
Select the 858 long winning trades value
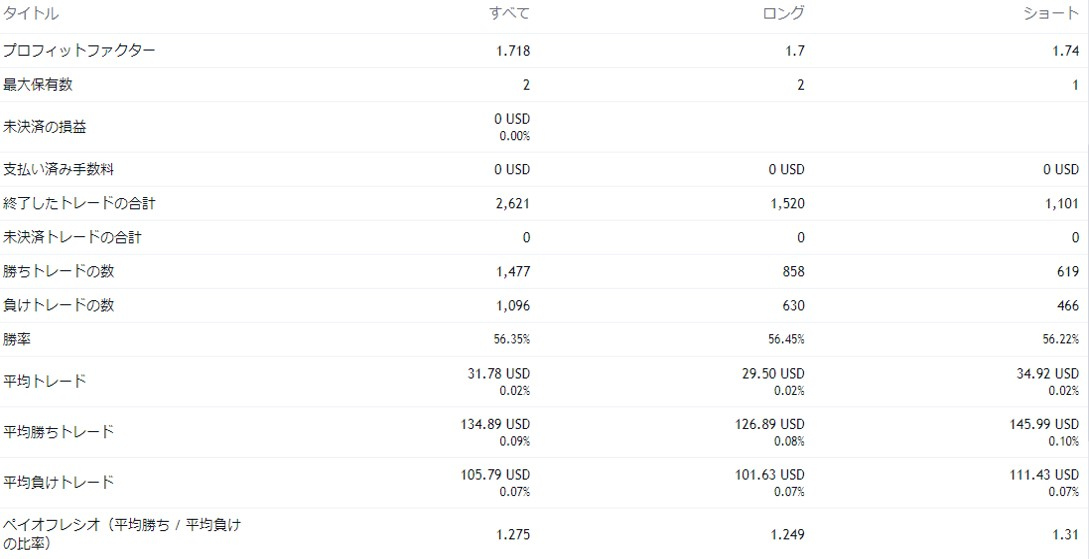(793, 272)
